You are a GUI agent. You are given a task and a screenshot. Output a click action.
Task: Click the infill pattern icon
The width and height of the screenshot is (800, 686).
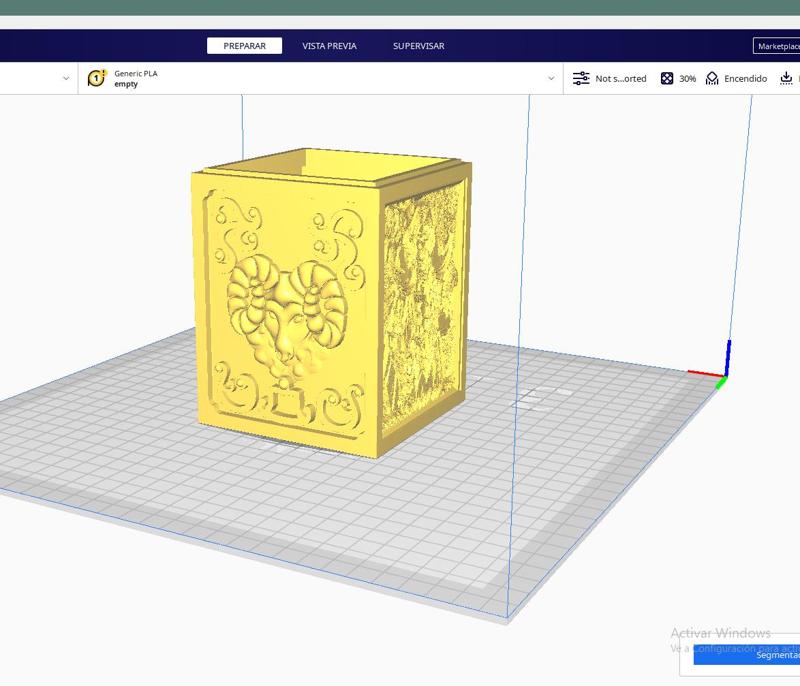pos(666,79)
